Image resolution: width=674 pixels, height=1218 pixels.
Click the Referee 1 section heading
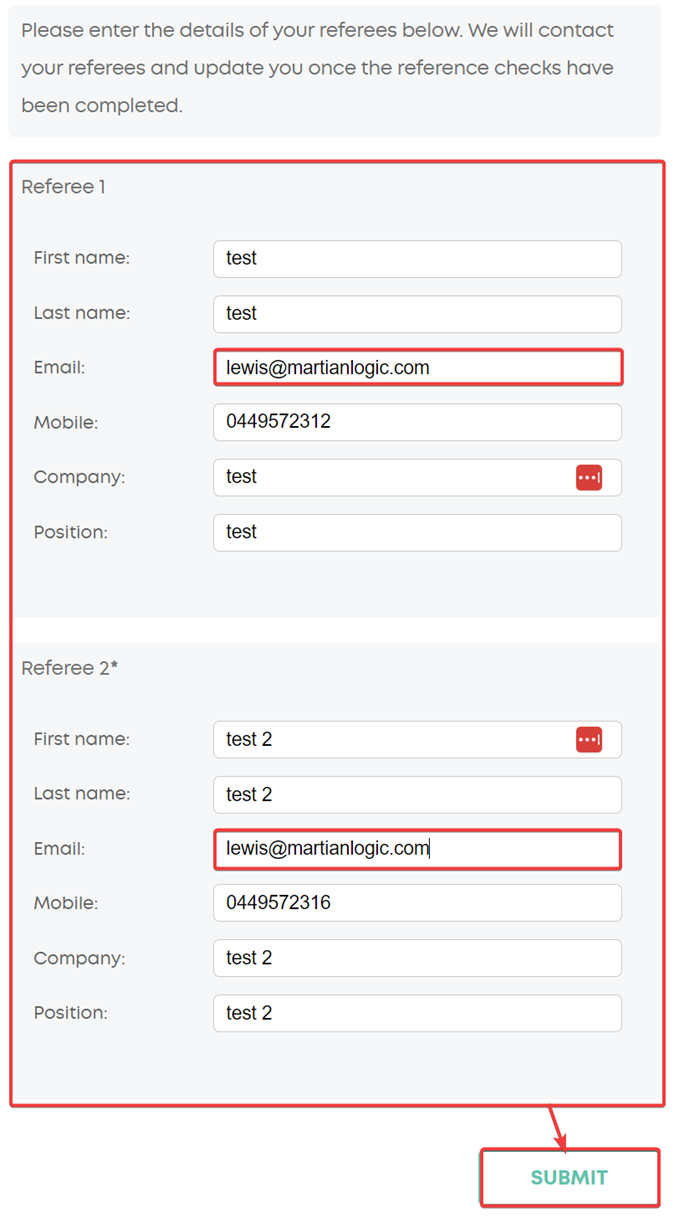tap(63, 187)
